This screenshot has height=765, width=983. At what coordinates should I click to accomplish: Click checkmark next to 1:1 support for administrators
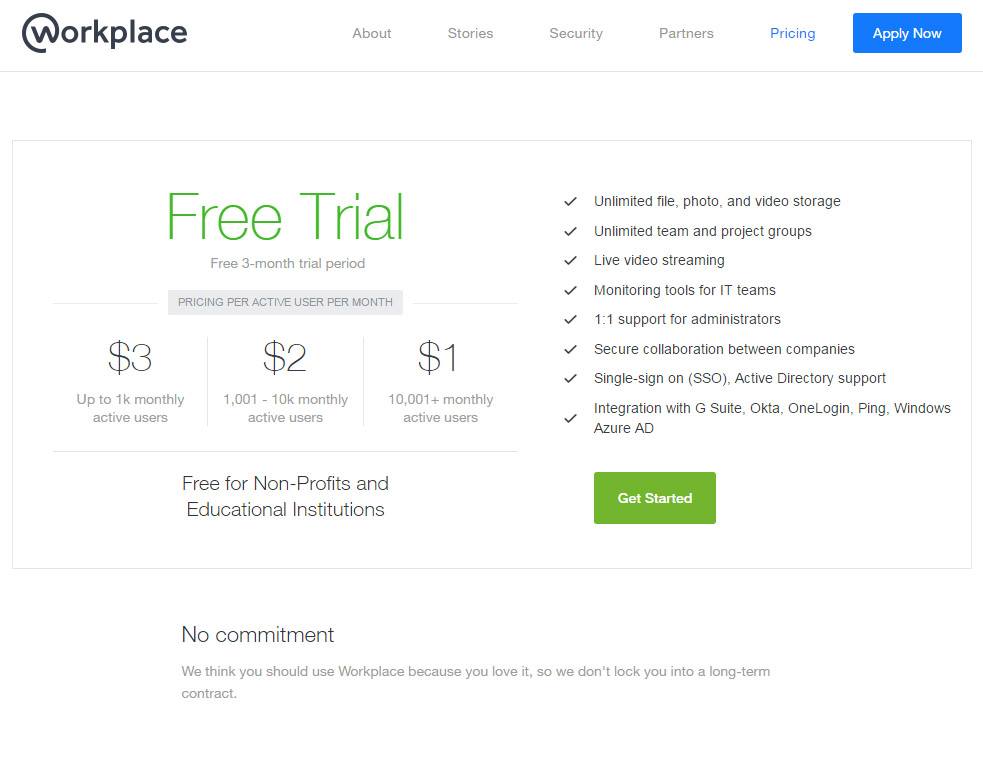(570, 320)
